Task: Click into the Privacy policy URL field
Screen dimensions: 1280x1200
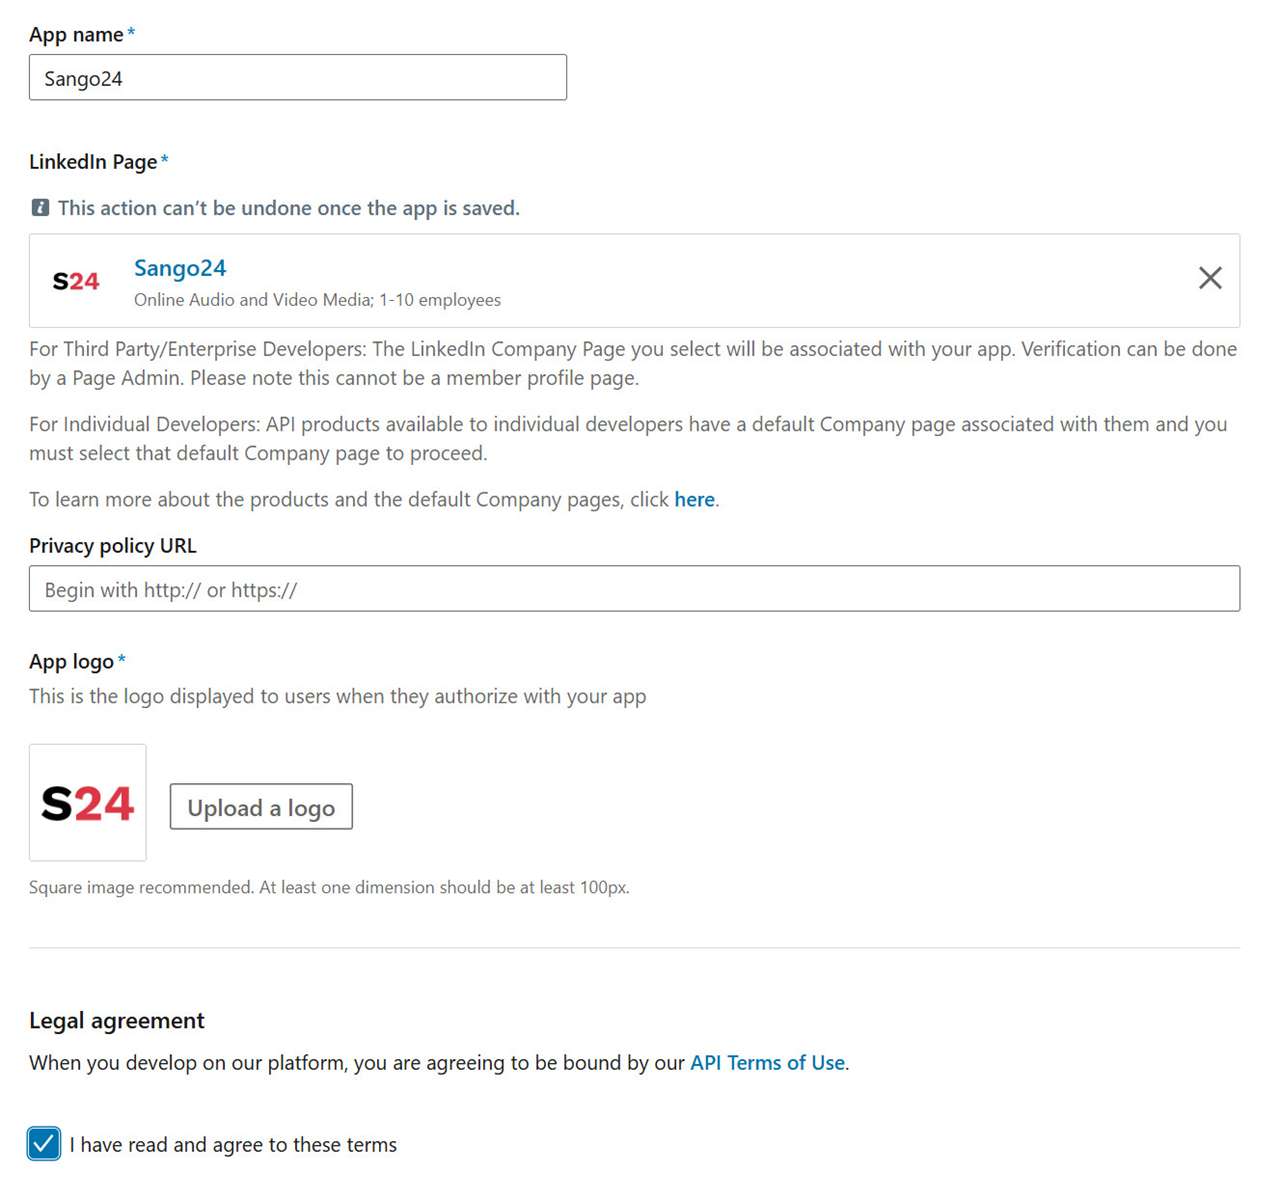Action: coord(634,589)
